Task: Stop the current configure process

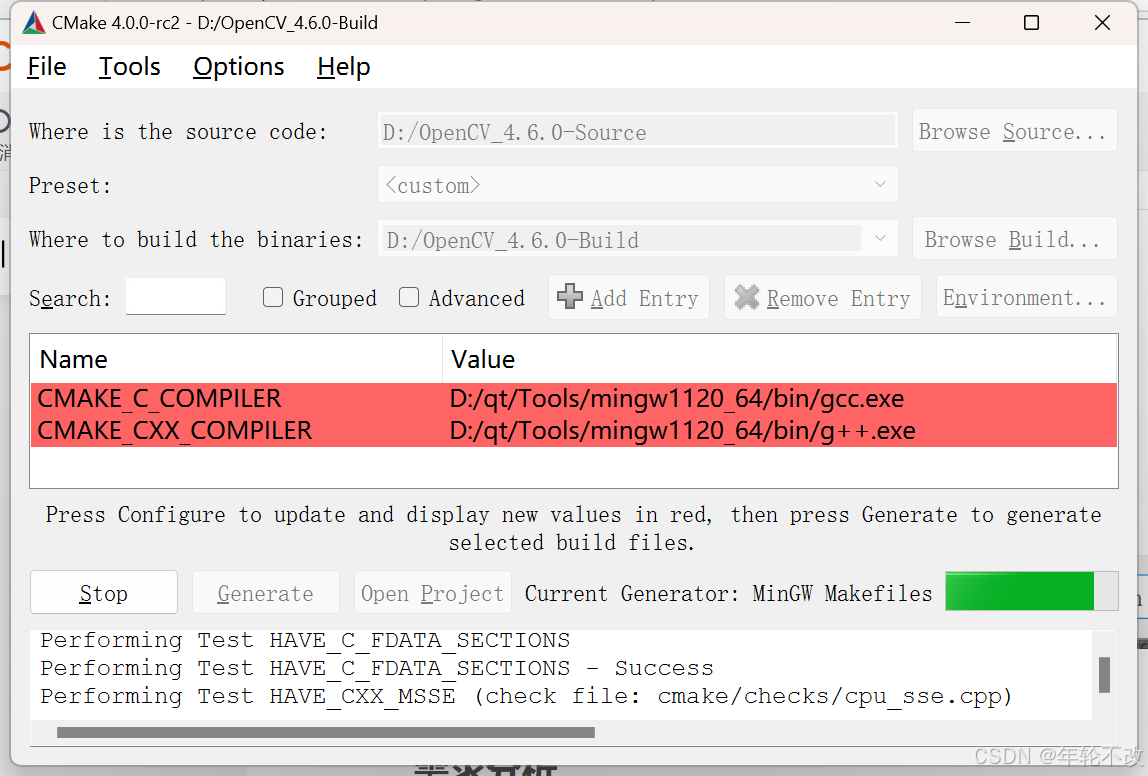Action: tap(104, 592)
